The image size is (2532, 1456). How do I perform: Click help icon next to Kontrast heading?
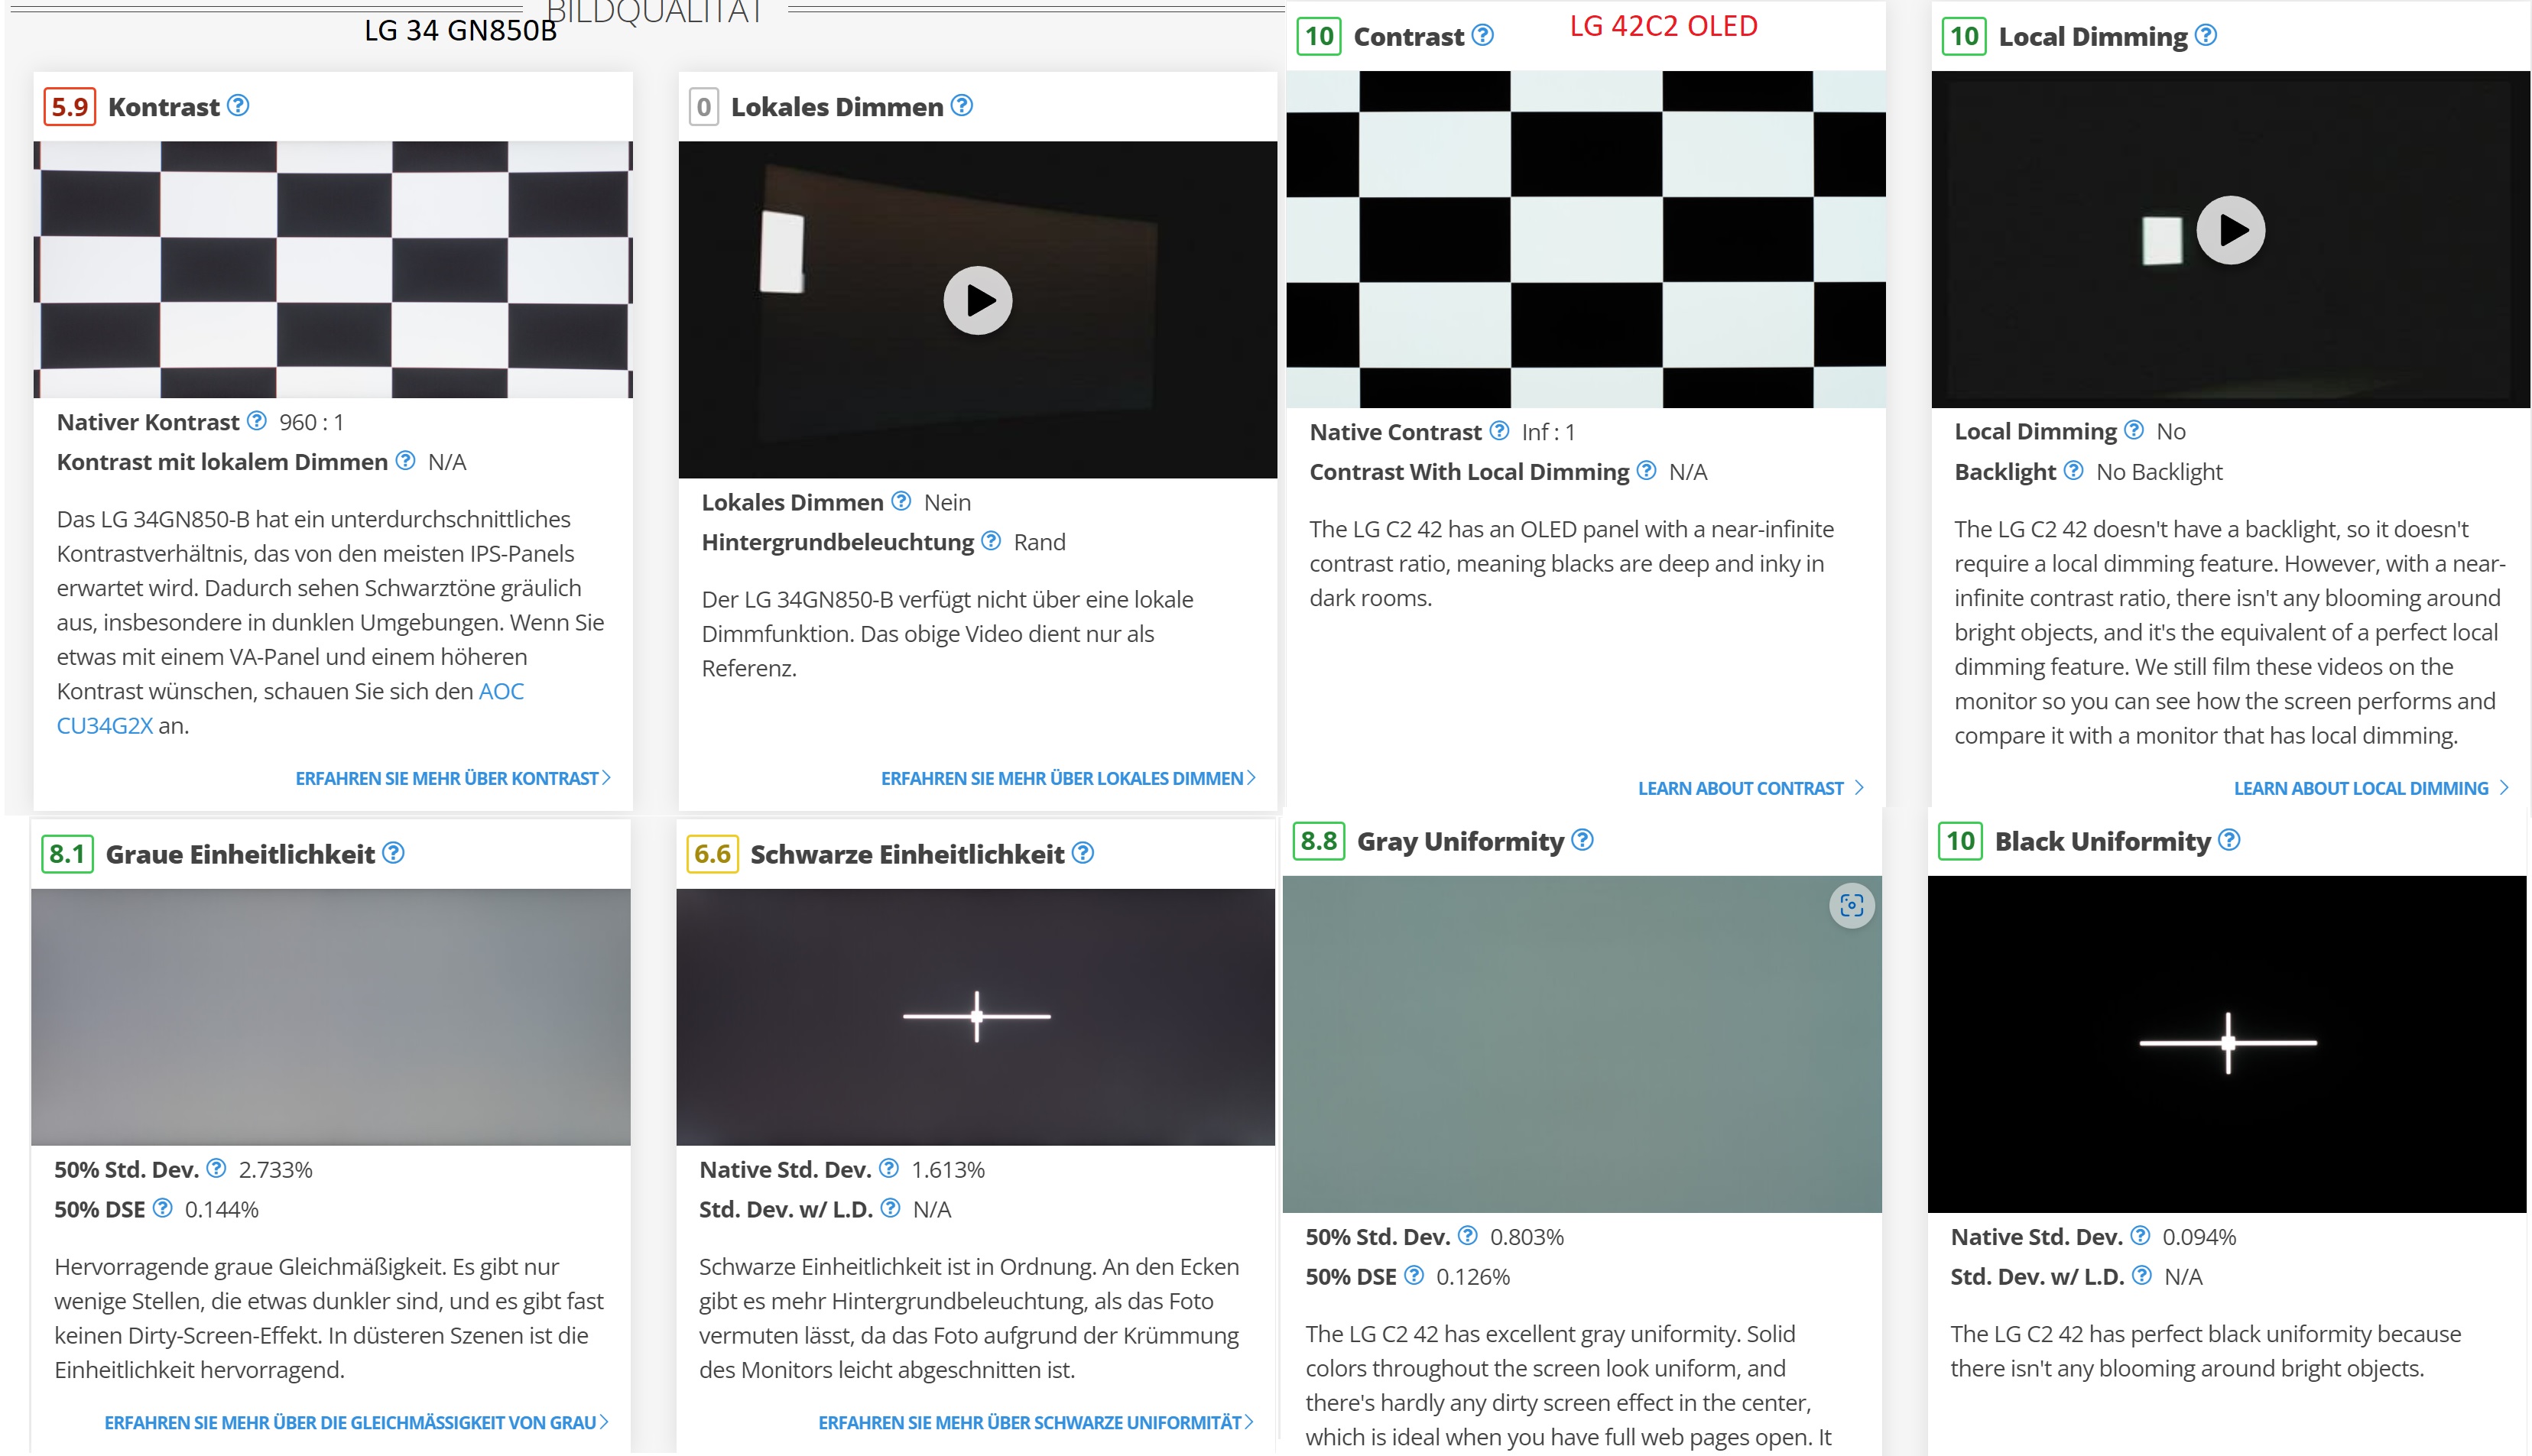tap(238, 105)
